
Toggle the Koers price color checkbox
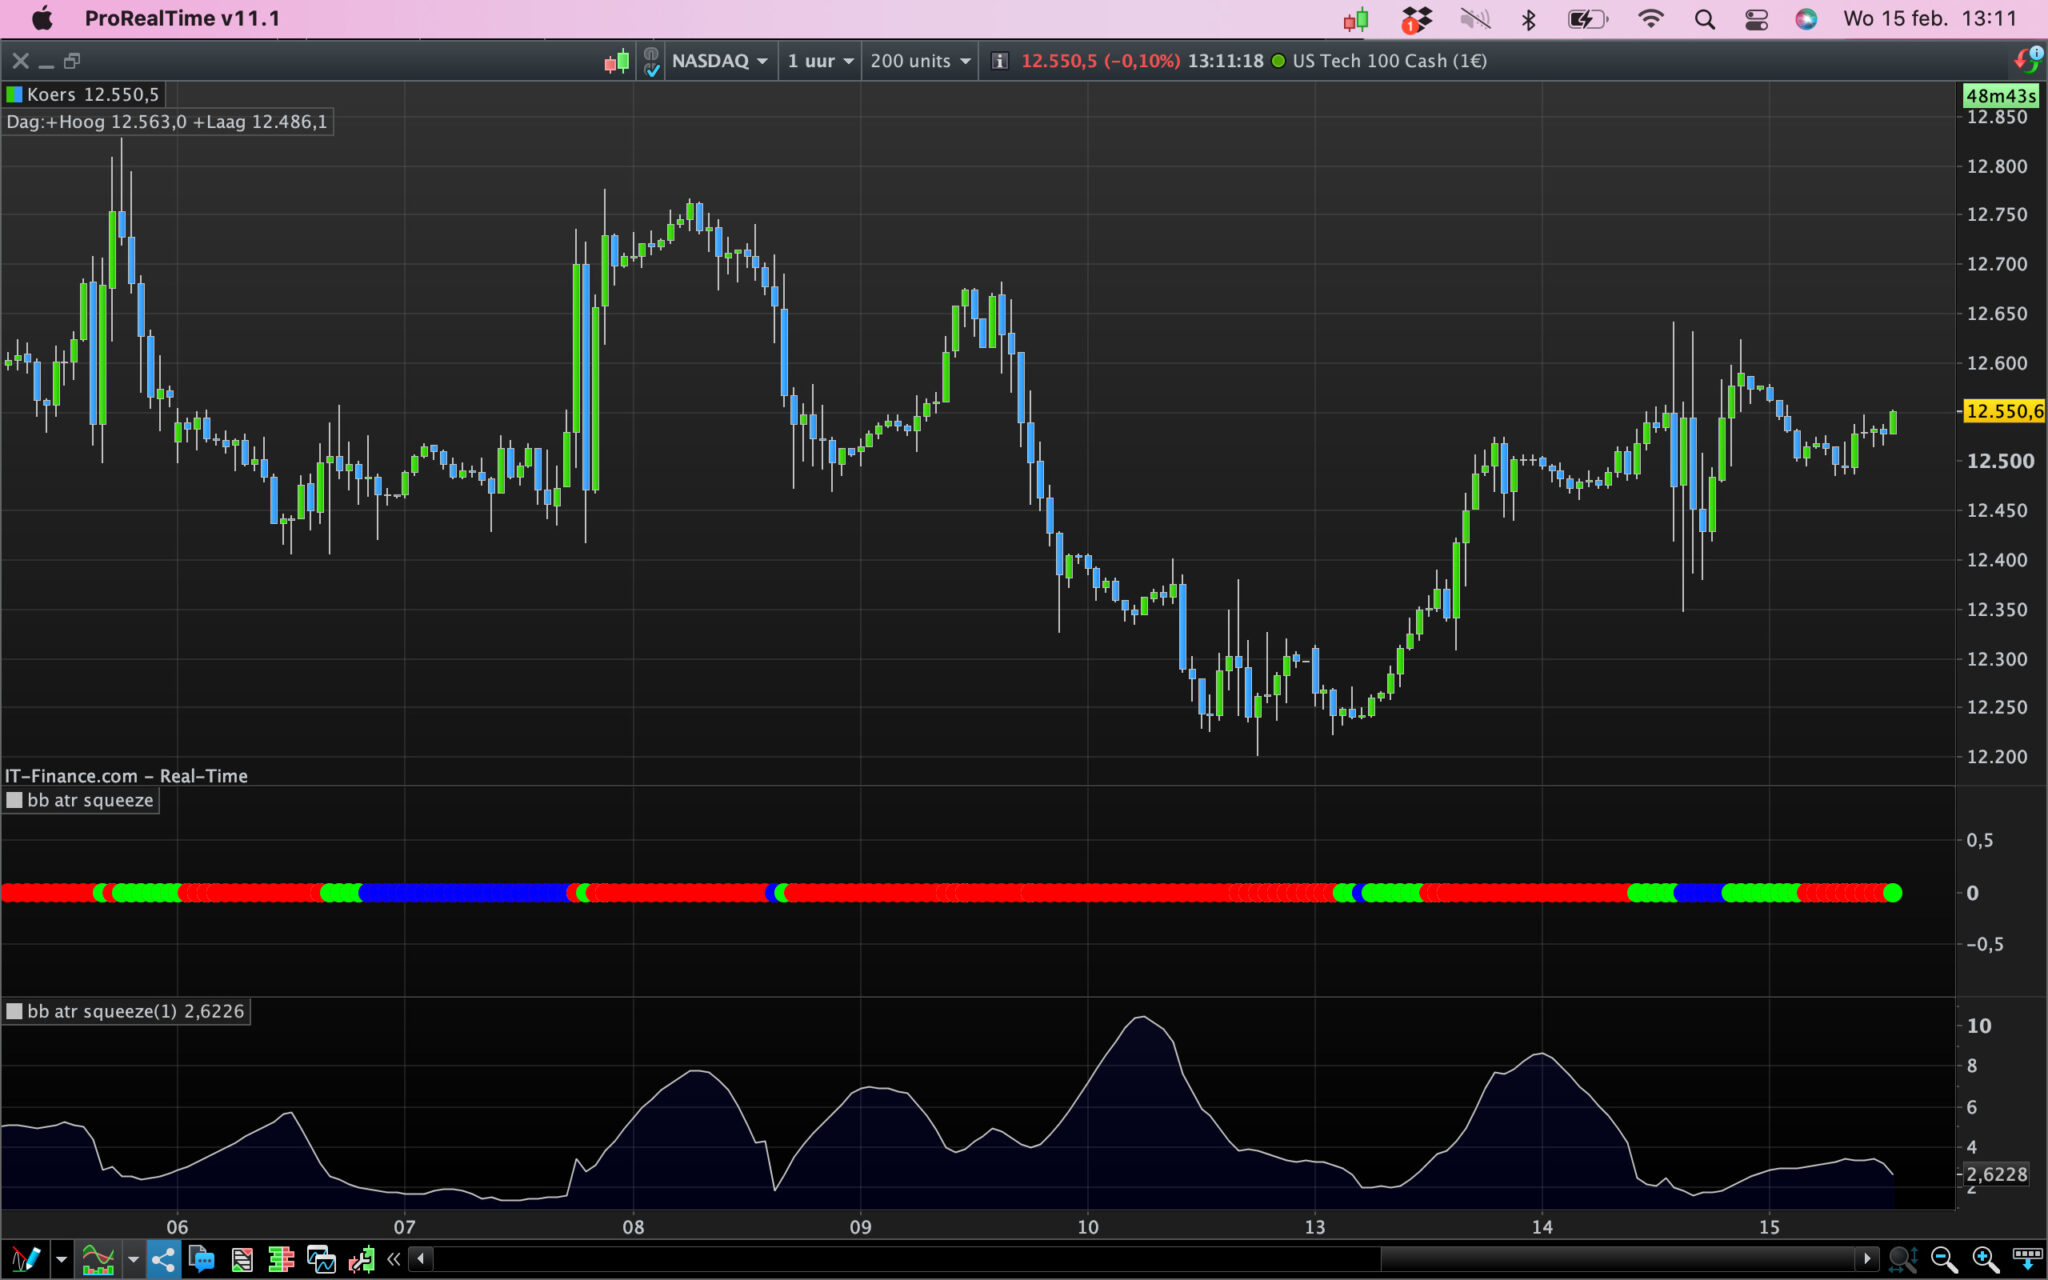click(x=14, y=95)
